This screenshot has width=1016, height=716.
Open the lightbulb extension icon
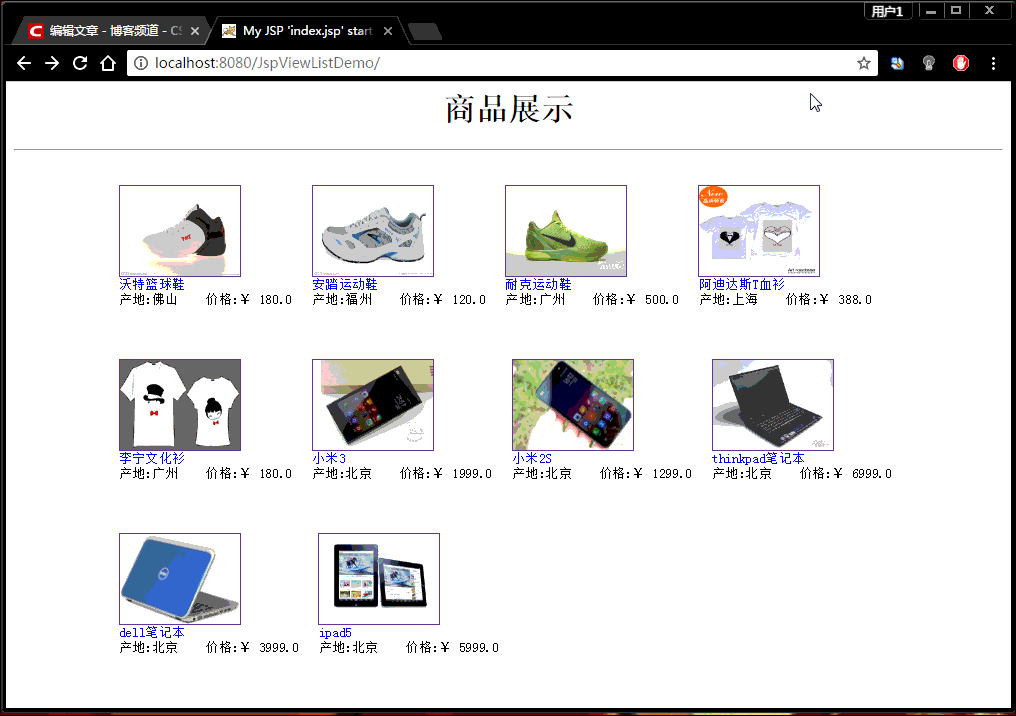tap(929, 63)
